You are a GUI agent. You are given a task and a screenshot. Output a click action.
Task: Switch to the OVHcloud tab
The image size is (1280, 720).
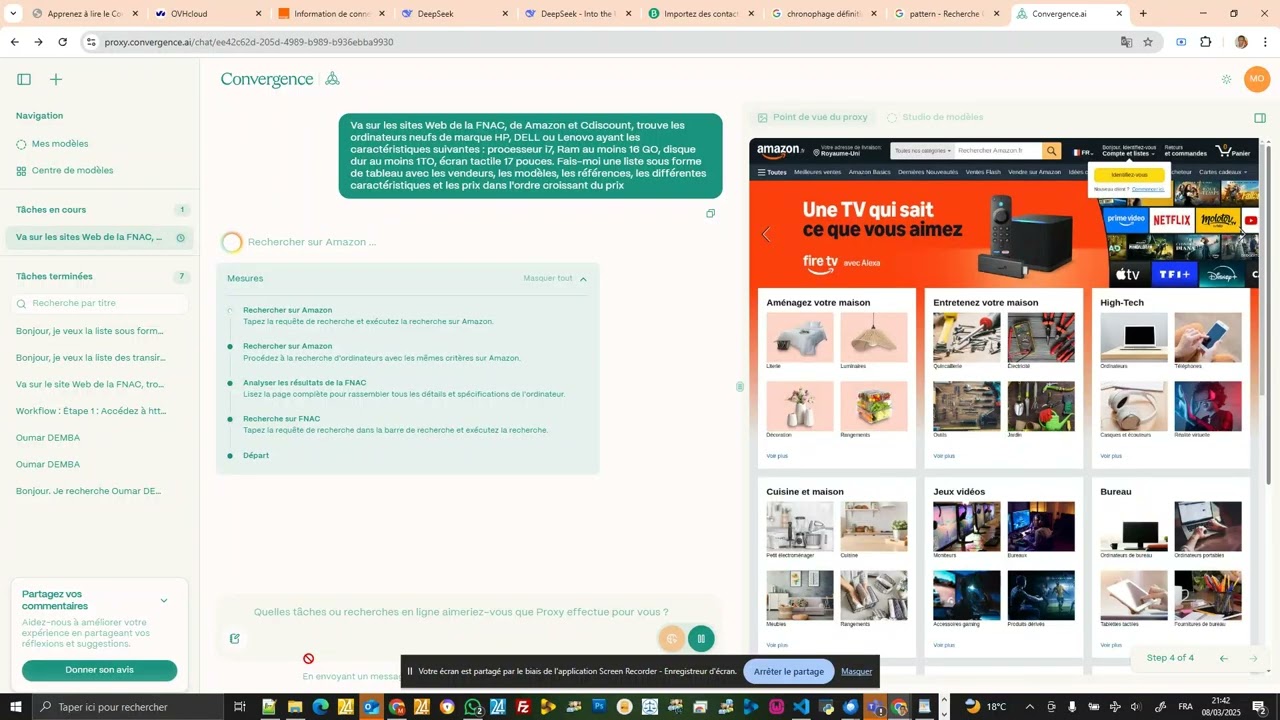tap(207, 14)
